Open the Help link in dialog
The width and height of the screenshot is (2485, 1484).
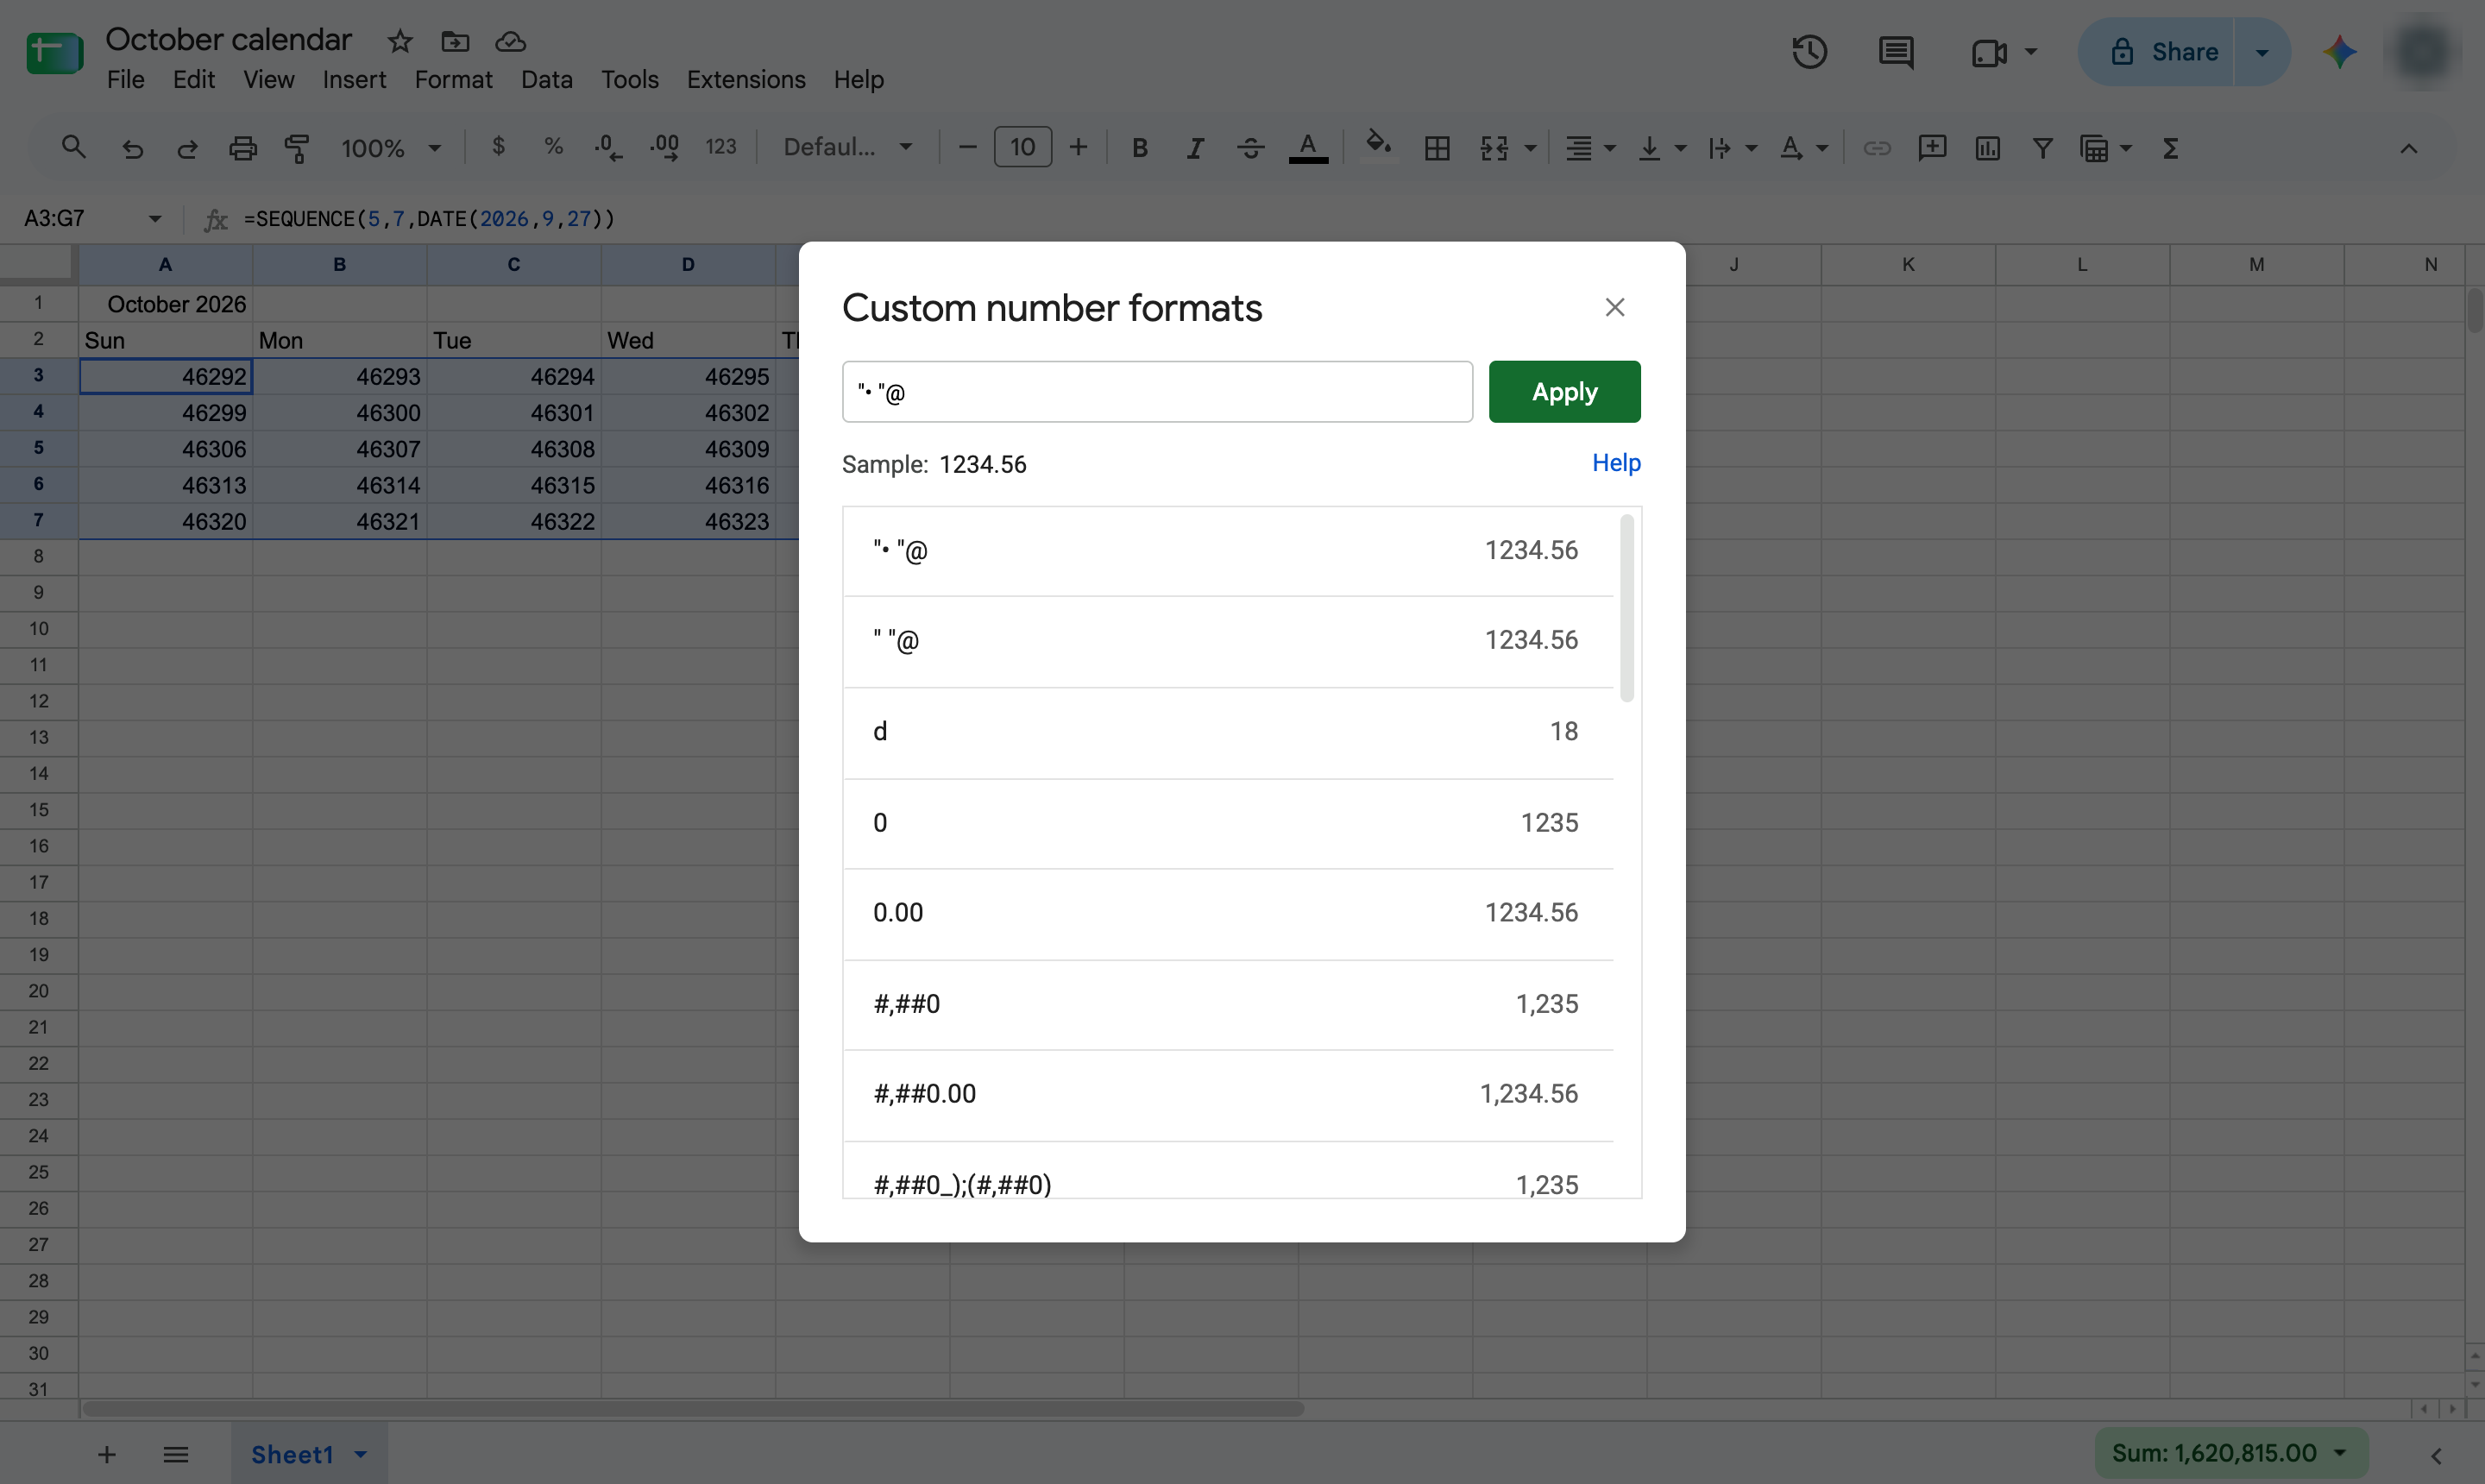(1616, 463)
